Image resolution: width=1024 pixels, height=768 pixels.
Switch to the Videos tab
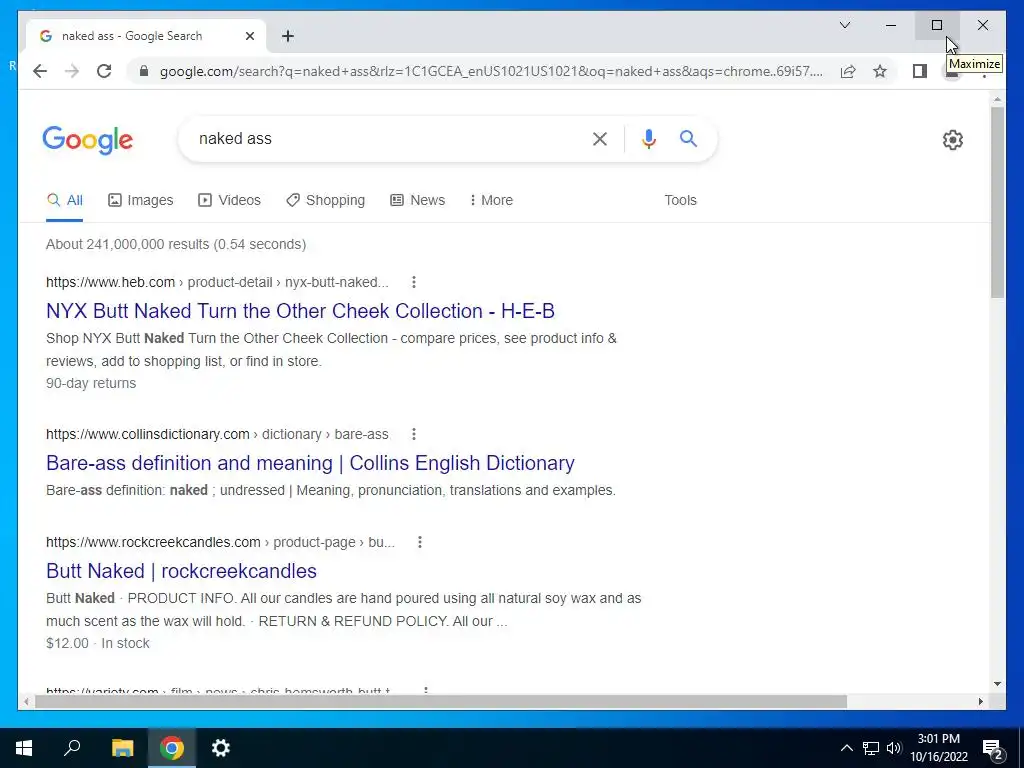[x=229, y=200]
